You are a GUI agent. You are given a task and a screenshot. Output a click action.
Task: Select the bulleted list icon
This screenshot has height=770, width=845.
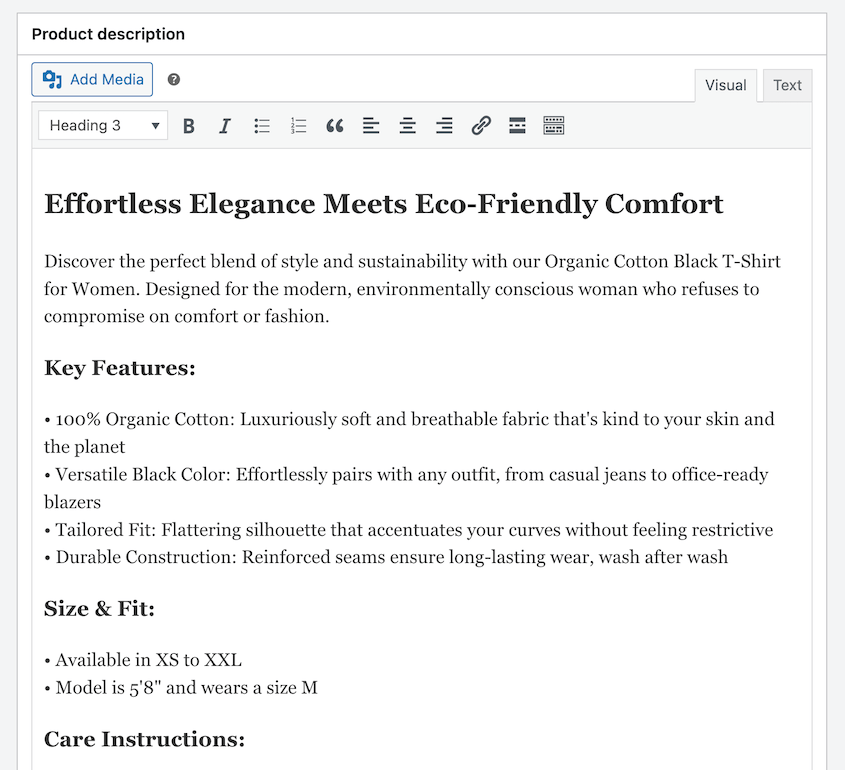tap(262, 125)
